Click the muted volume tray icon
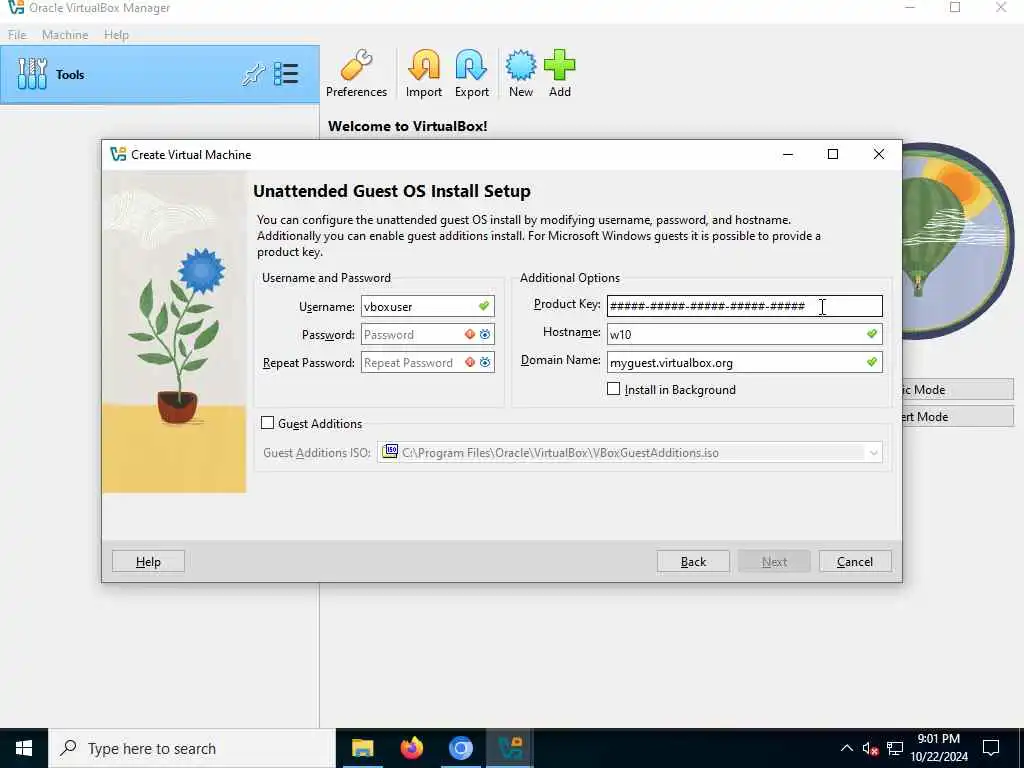This screenshot has height=768, width=1024. pos(870,748)
